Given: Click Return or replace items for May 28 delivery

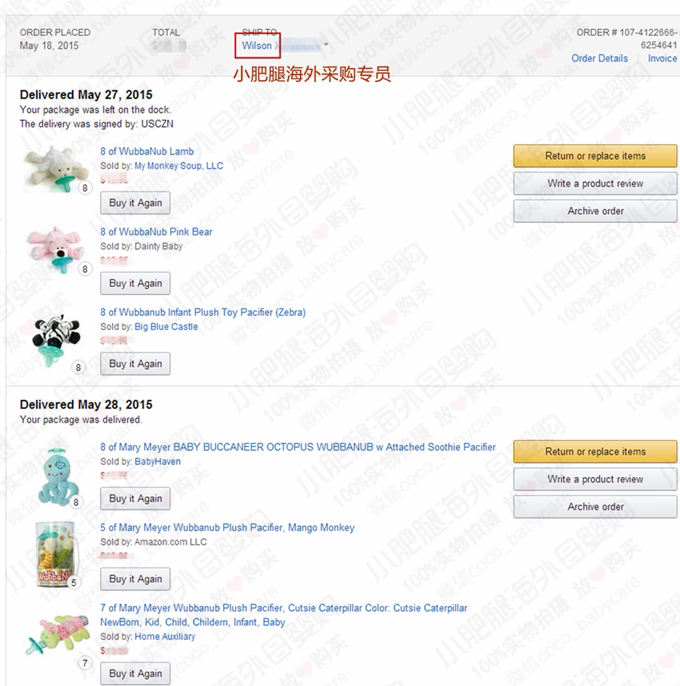Looking at the screenshot, I should coord(595,452).
